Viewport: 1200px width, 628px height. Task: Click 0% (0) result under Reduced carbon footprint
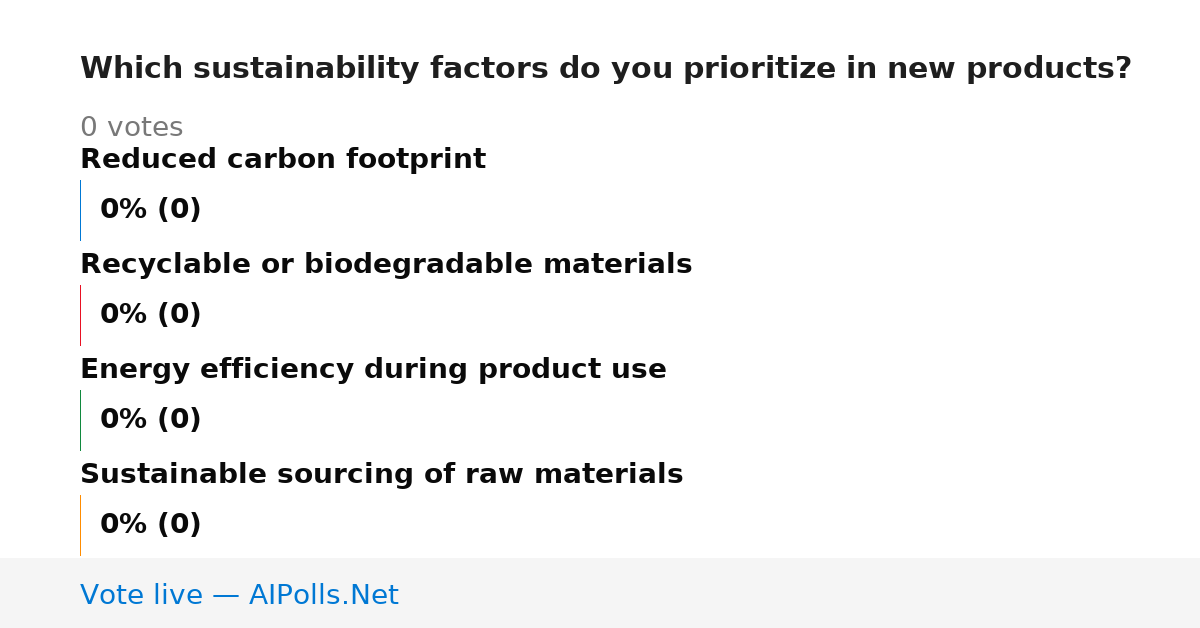(151, 210)
